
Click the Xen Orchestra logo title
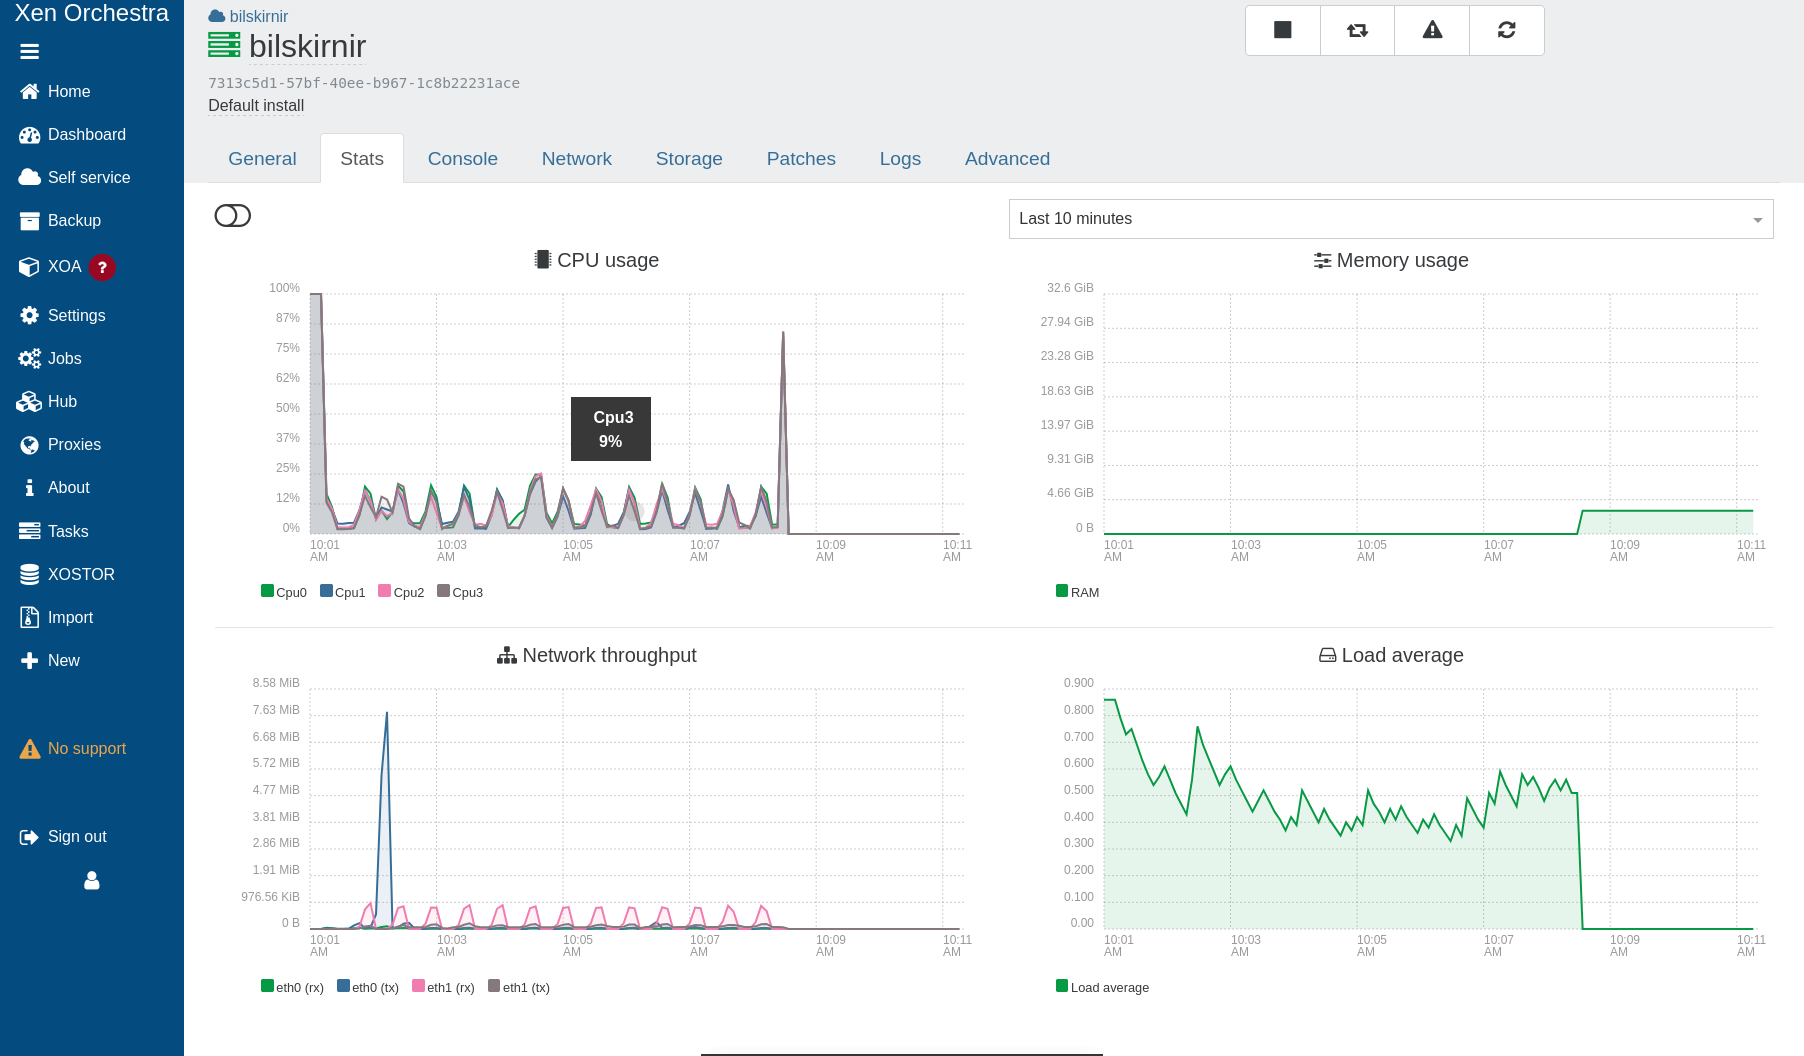[x=92, y=13]
